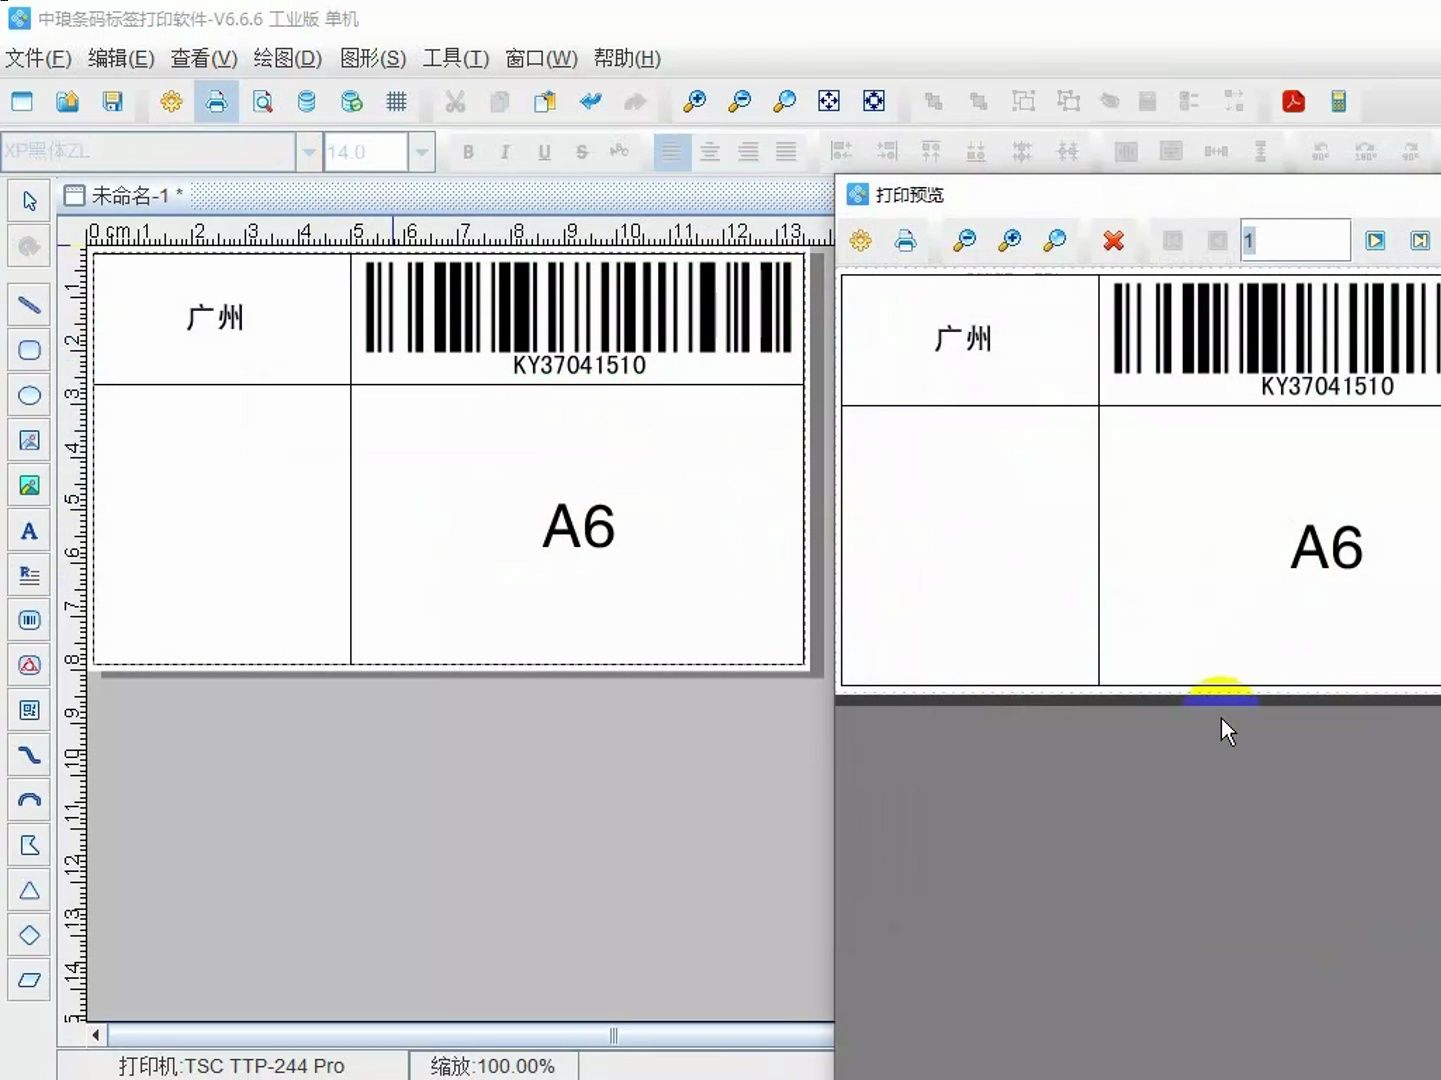This screenshot has width=1441, height=1080.
Task: Set text alignment to right
Action: 748,152
